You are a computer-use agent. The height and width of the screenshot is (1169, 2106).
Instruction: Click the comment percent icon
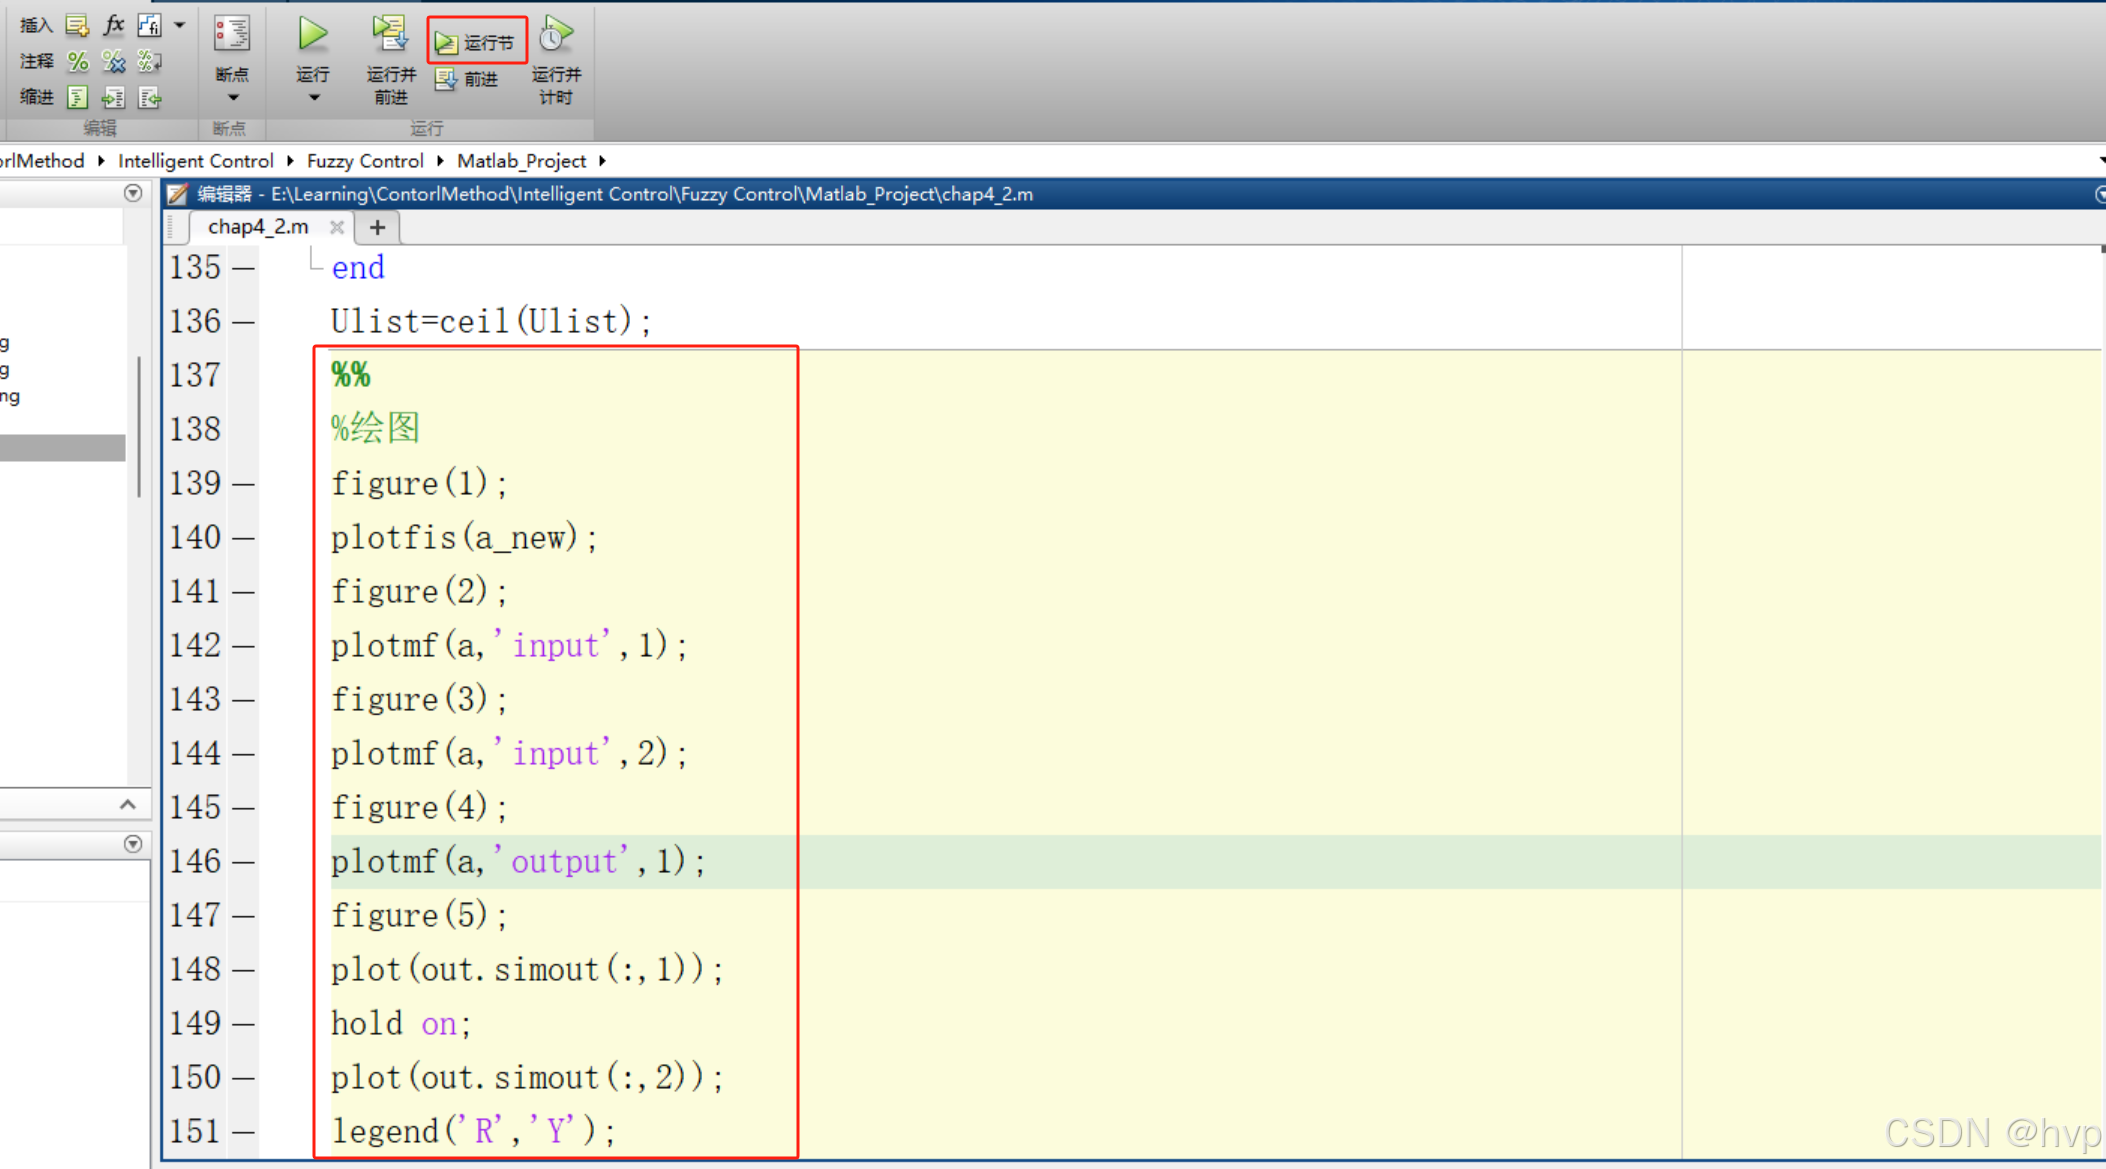click(x=78, y=62)
